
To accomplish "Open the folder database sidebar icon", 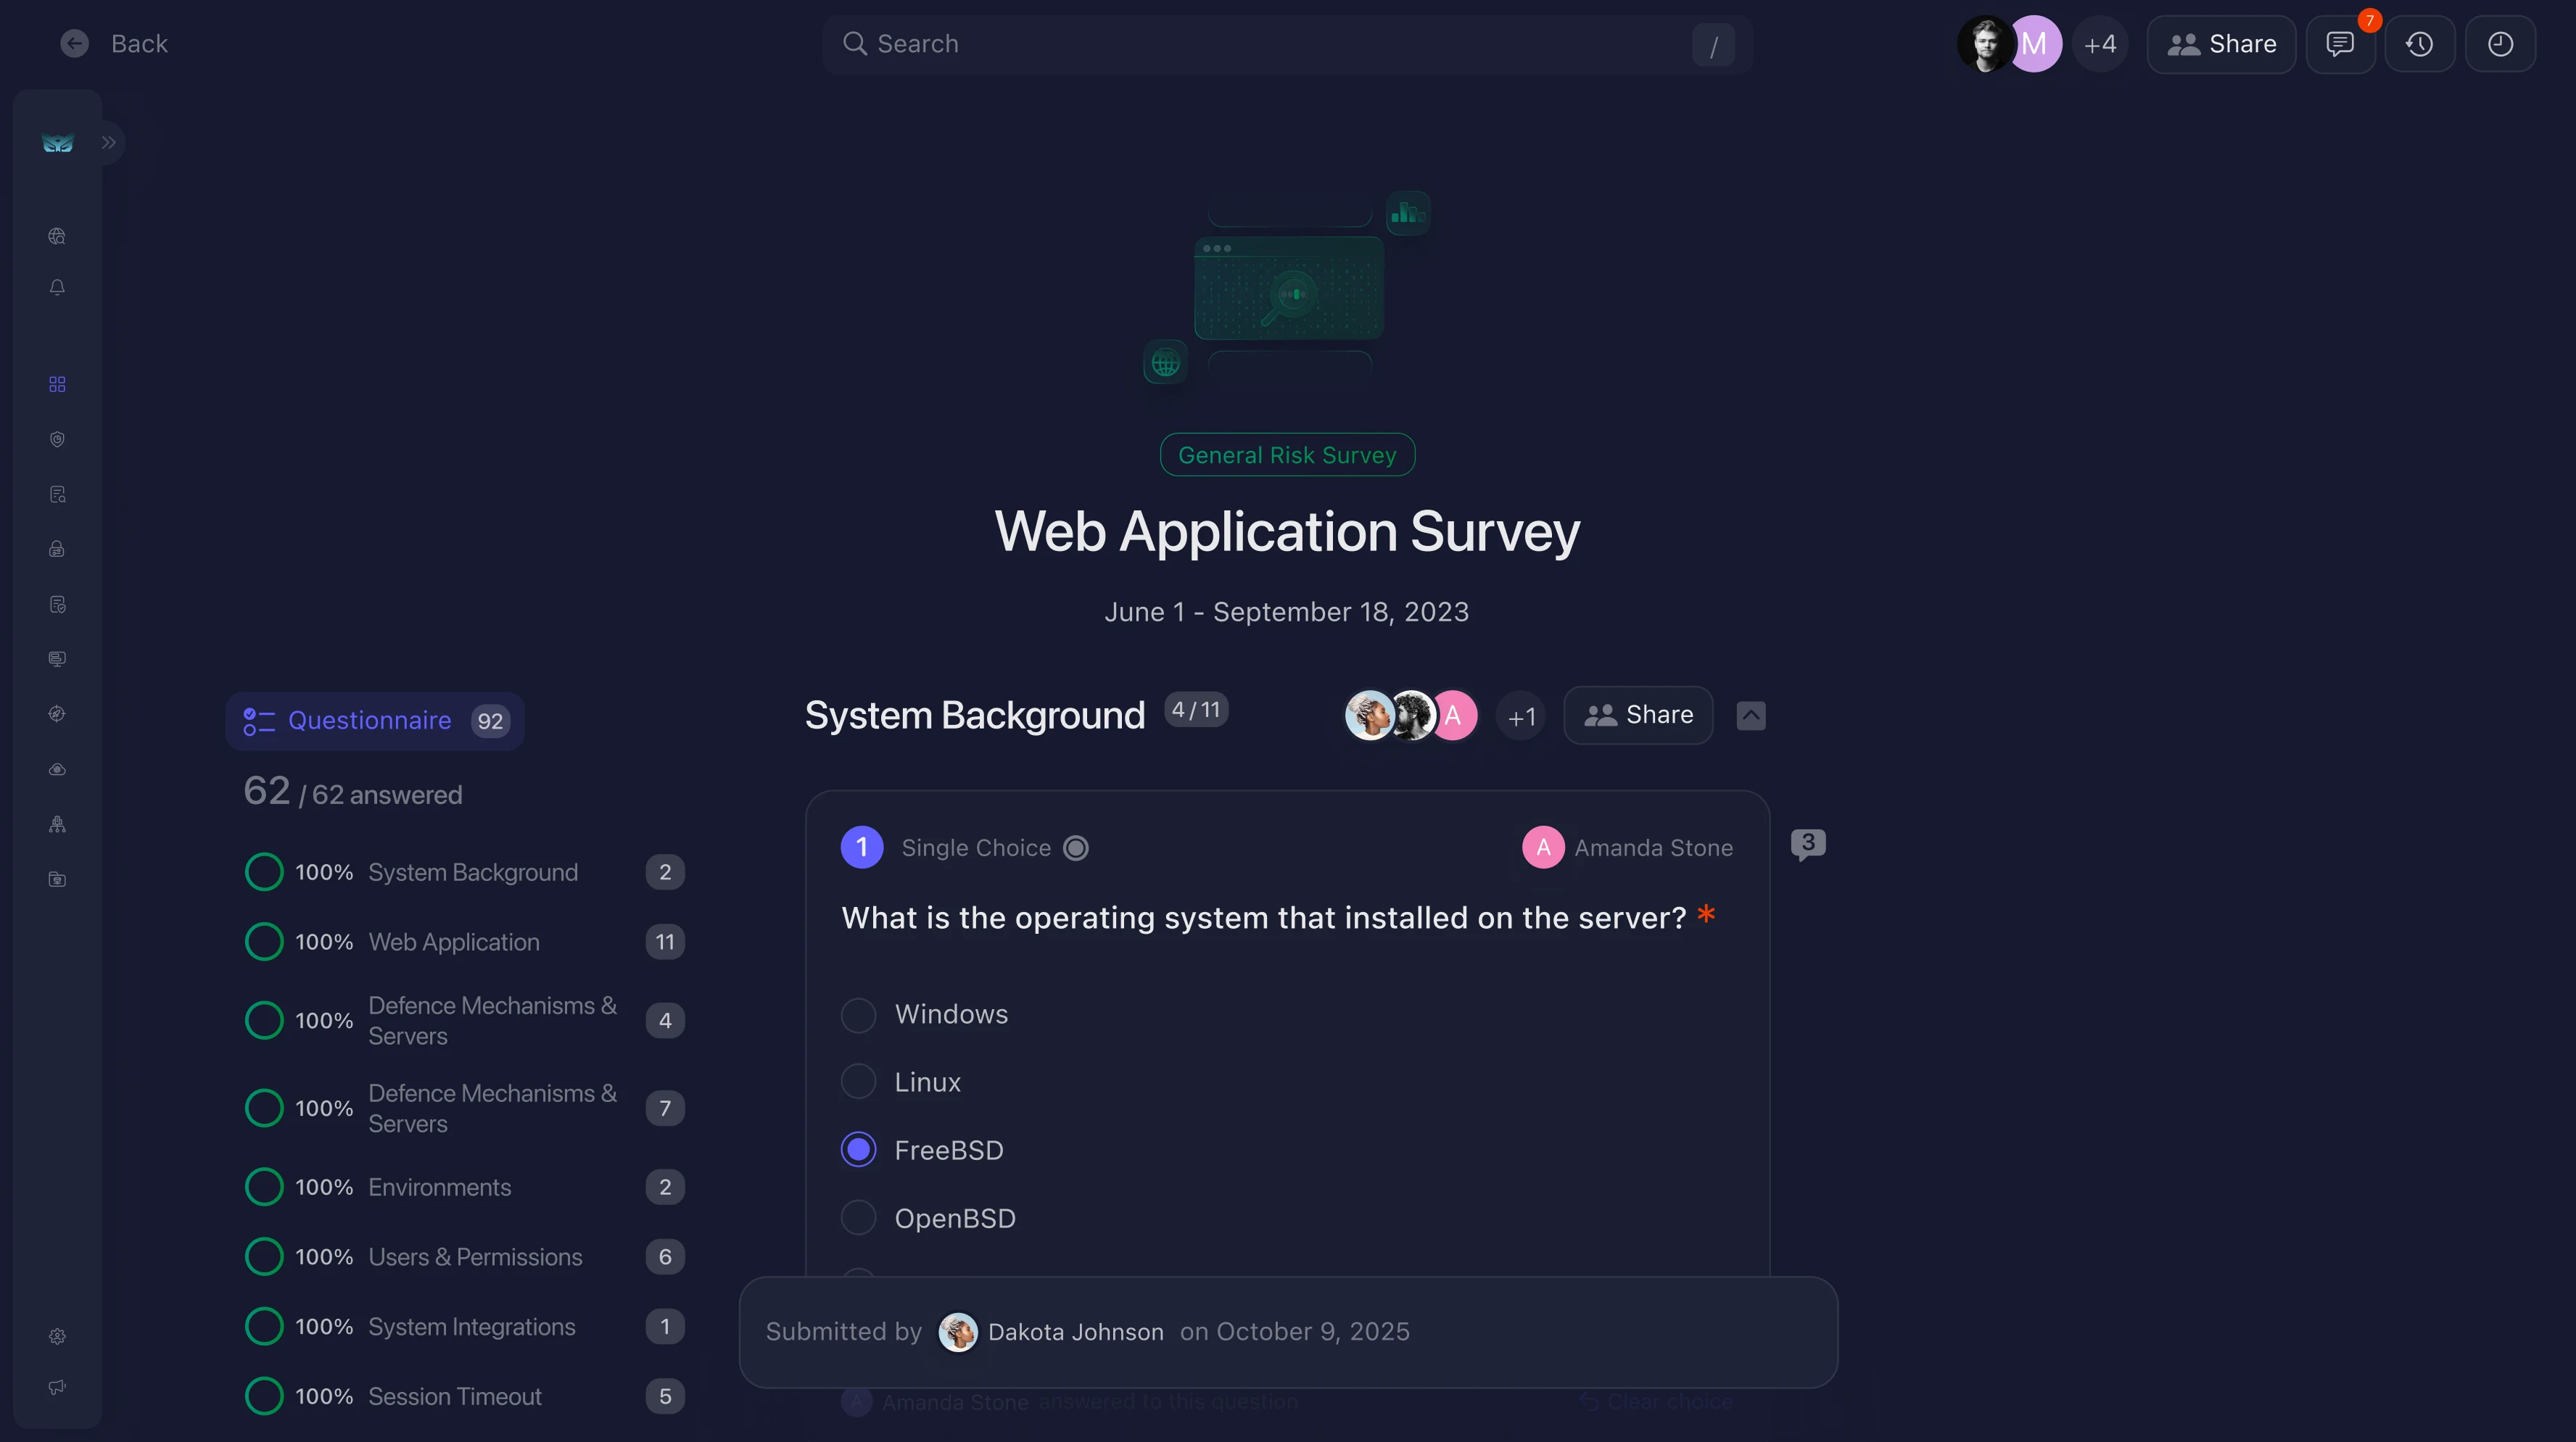I will [x=57, y=879].
